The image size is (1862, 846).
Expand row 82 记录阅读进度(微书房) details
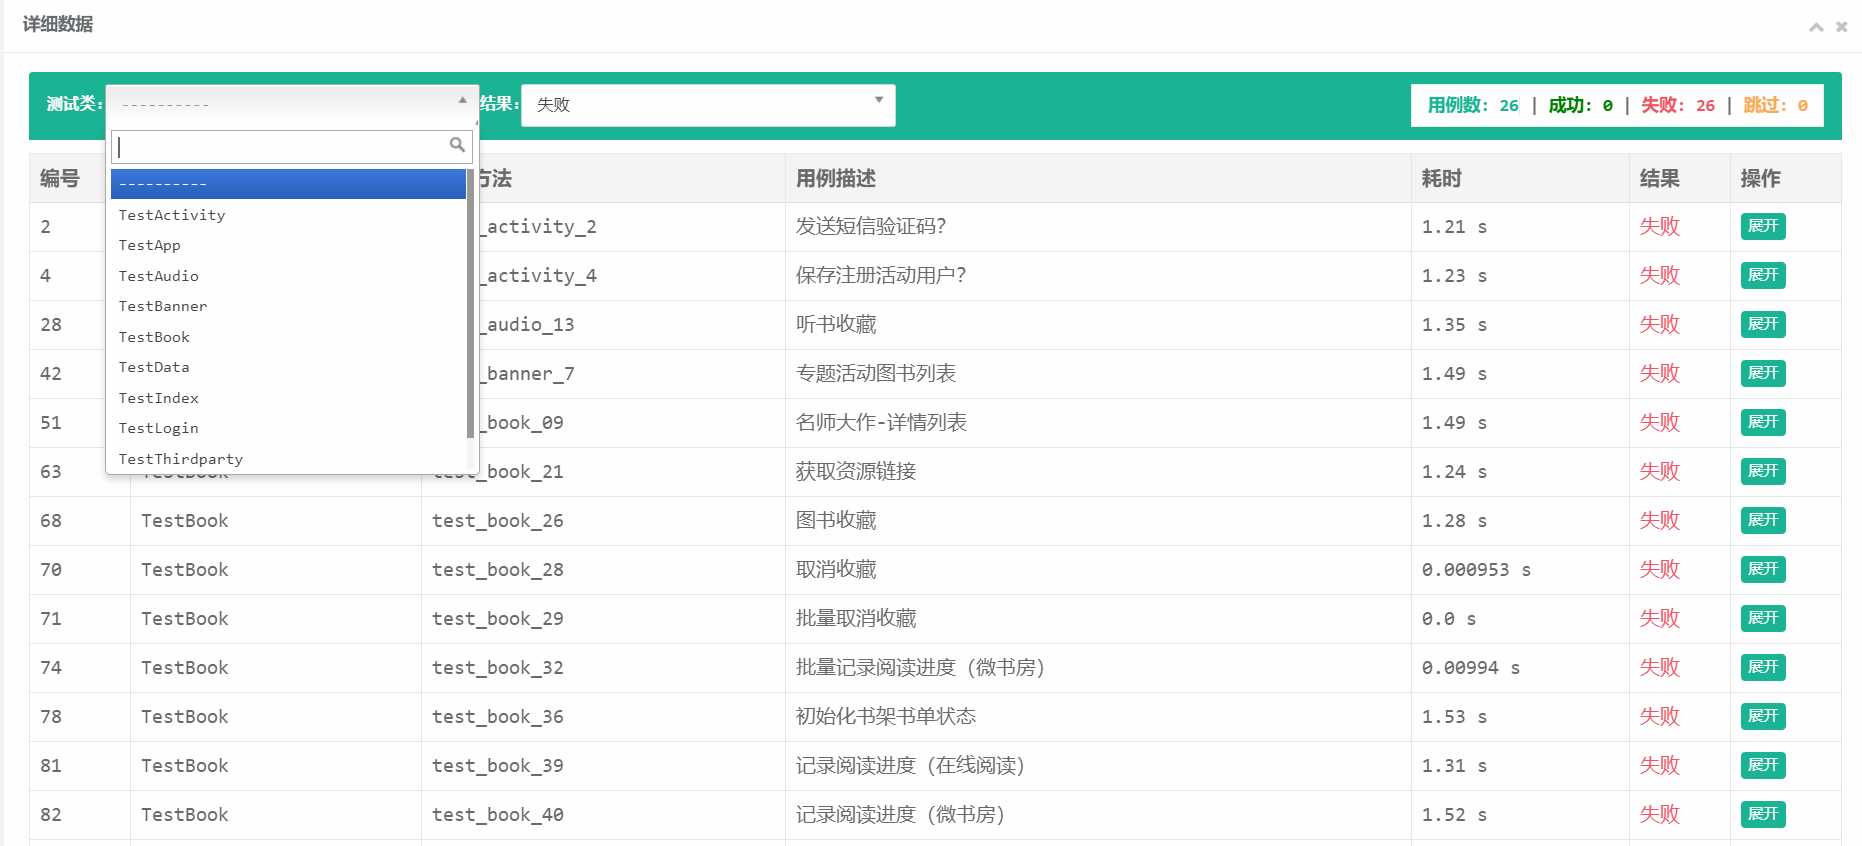tap(1763, 814)
